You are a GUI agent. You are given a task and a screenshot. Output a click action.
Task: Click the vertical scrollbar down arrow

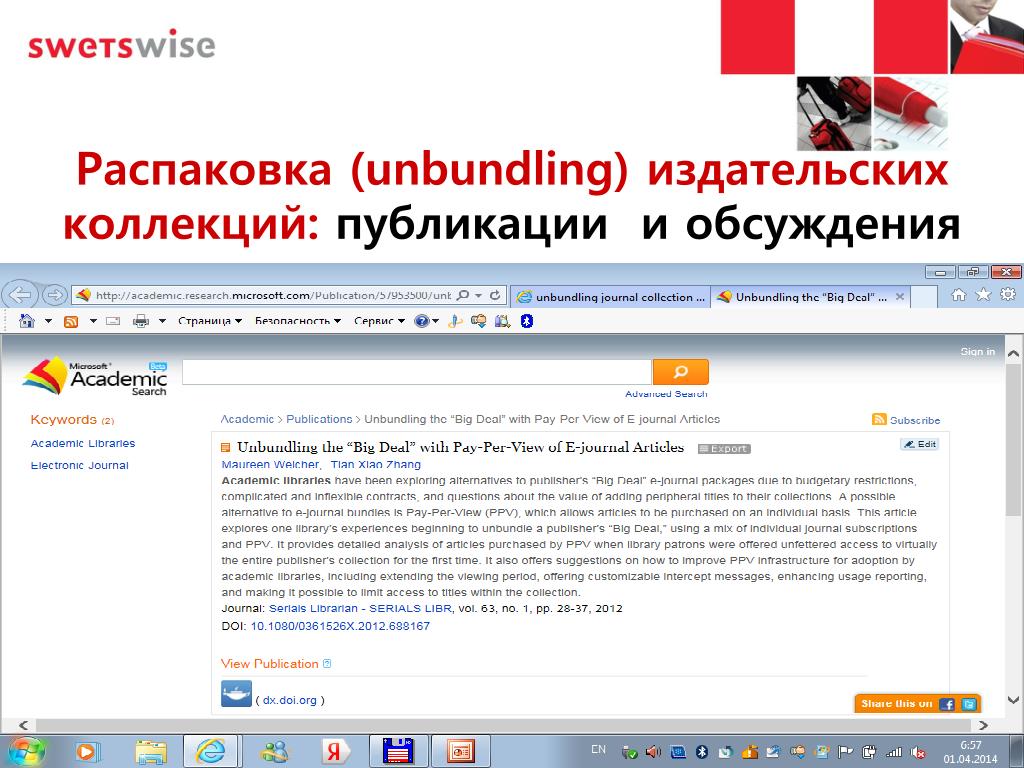(x=1014, y=700)
